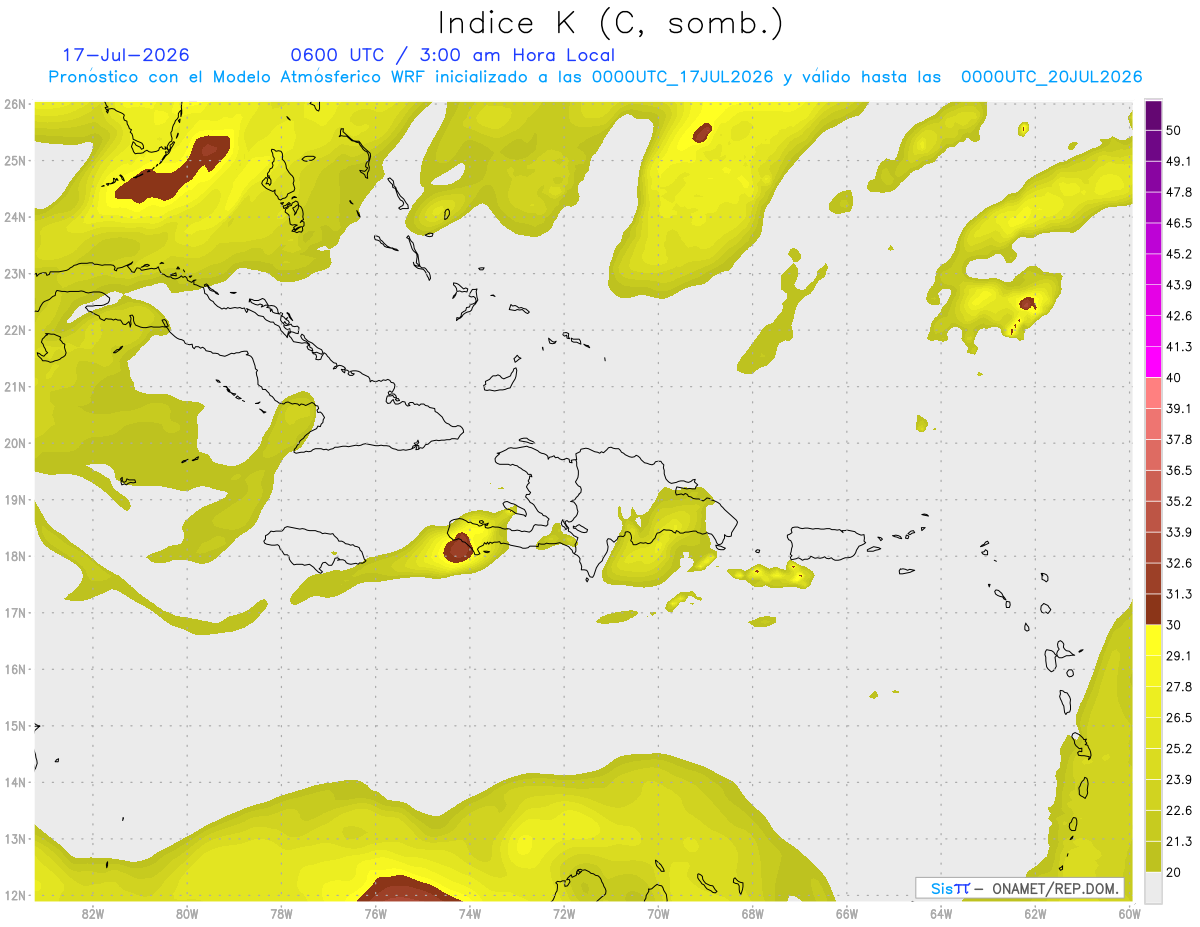The width and height of the screenshot is (1200, 927).
Task: Click the colorbar value '50'
Action: click(x=1175, y=130)
